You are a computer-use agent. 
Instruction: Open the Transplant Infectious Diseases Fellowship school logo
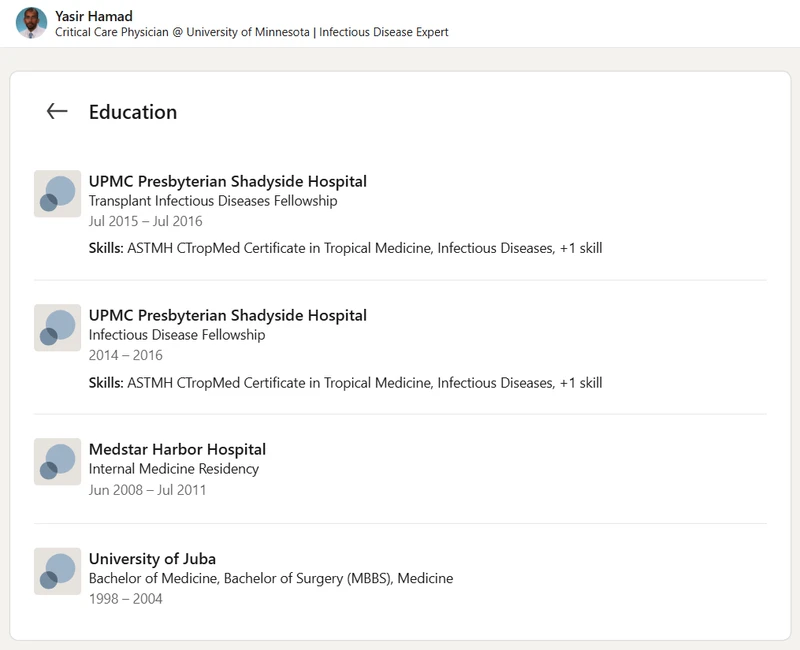click(58, 194)
